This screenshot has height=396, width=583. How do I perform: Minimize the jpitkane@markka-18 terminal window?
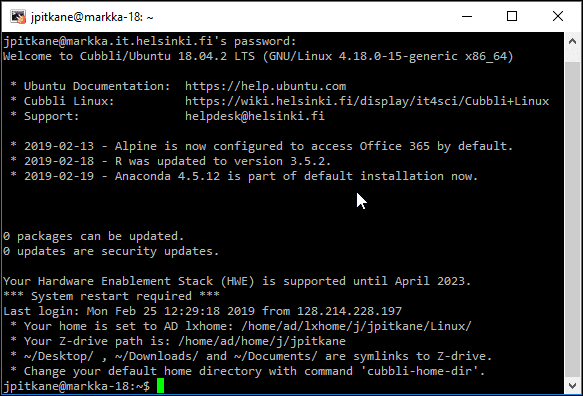point(467,16)
